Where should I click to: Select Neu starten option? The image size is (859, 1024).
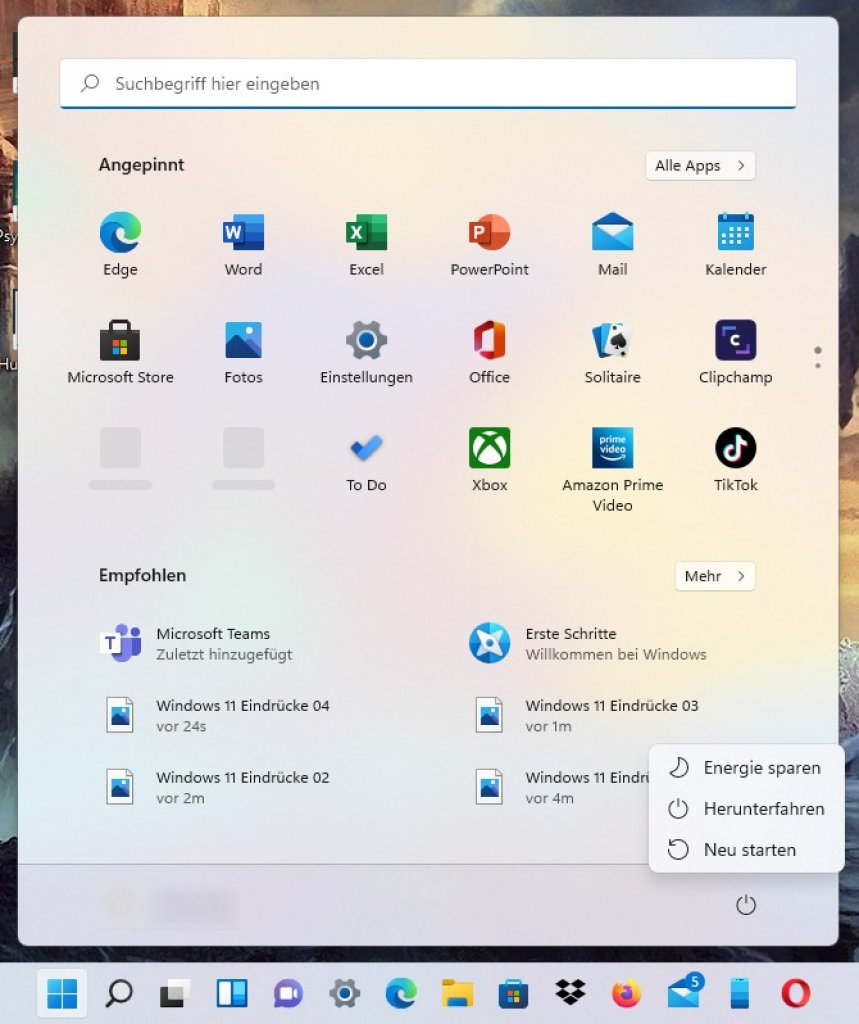(747, 850)
